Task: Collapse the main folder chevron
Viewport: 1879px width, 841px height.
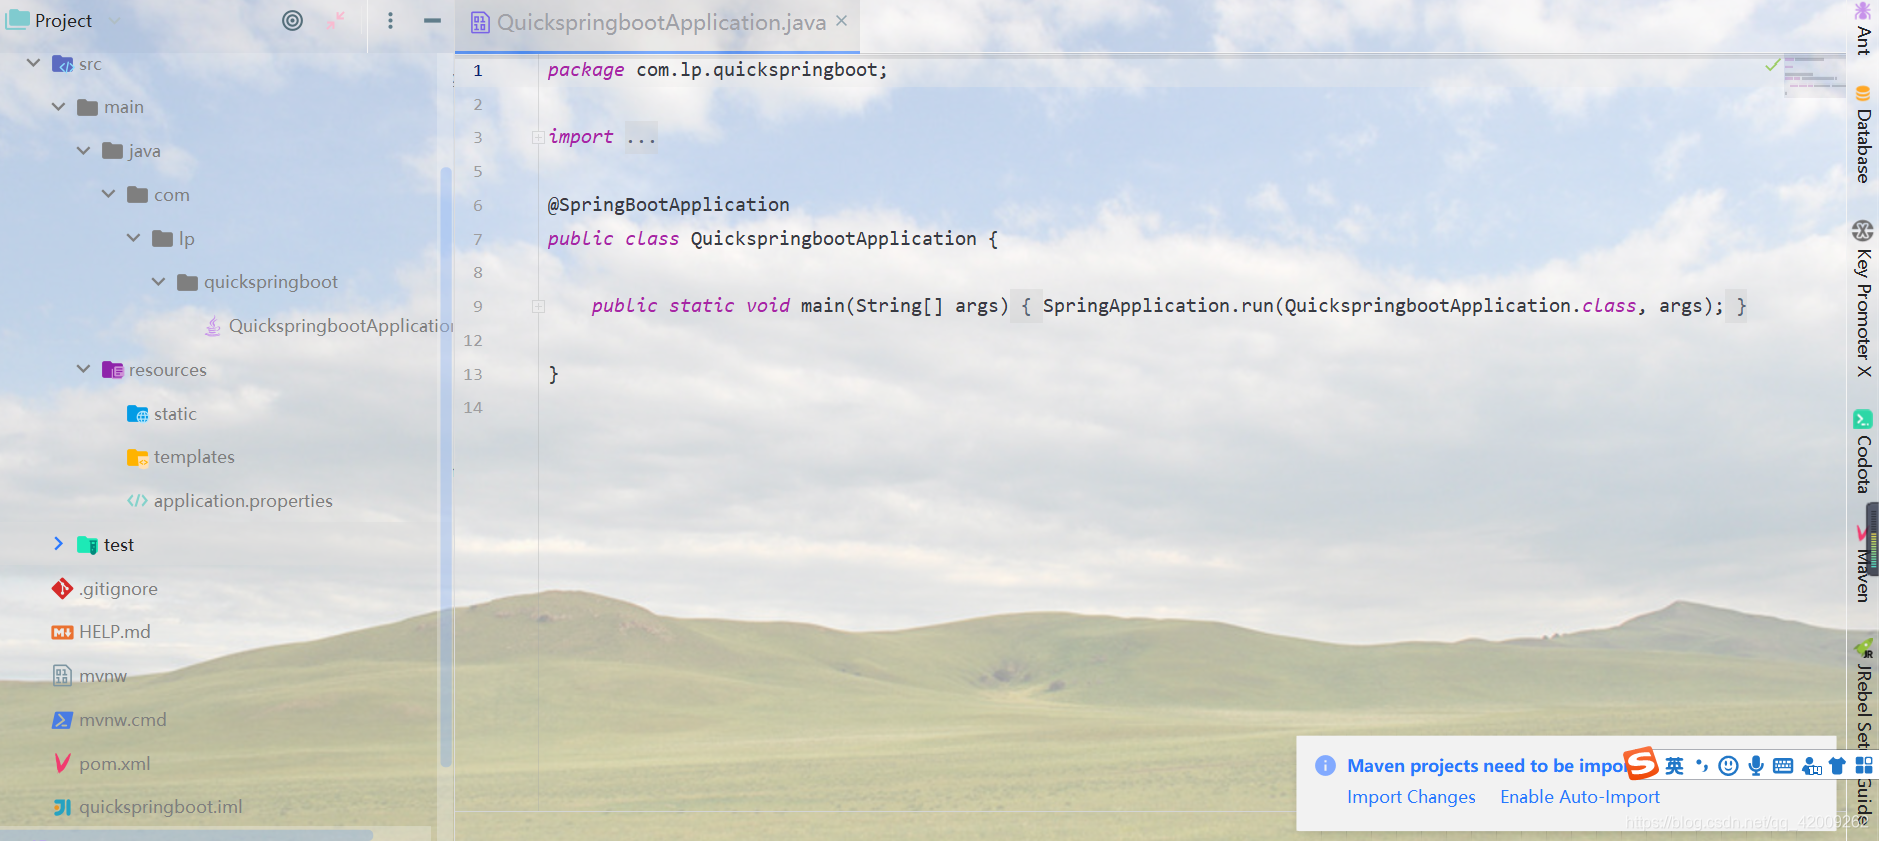Action: click(x=58, y=106)
